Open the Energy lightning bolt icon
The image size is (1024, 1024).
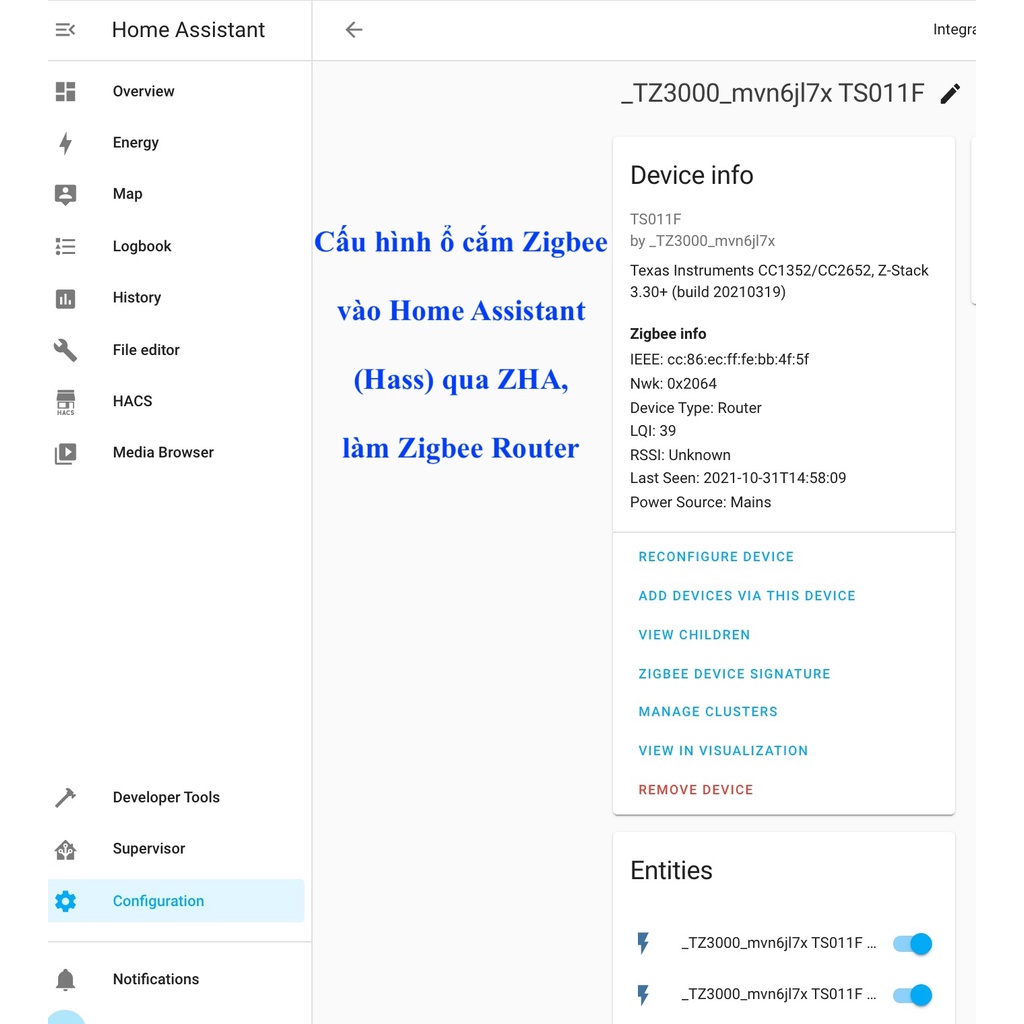pyautogui.click(x=65, y=143)
